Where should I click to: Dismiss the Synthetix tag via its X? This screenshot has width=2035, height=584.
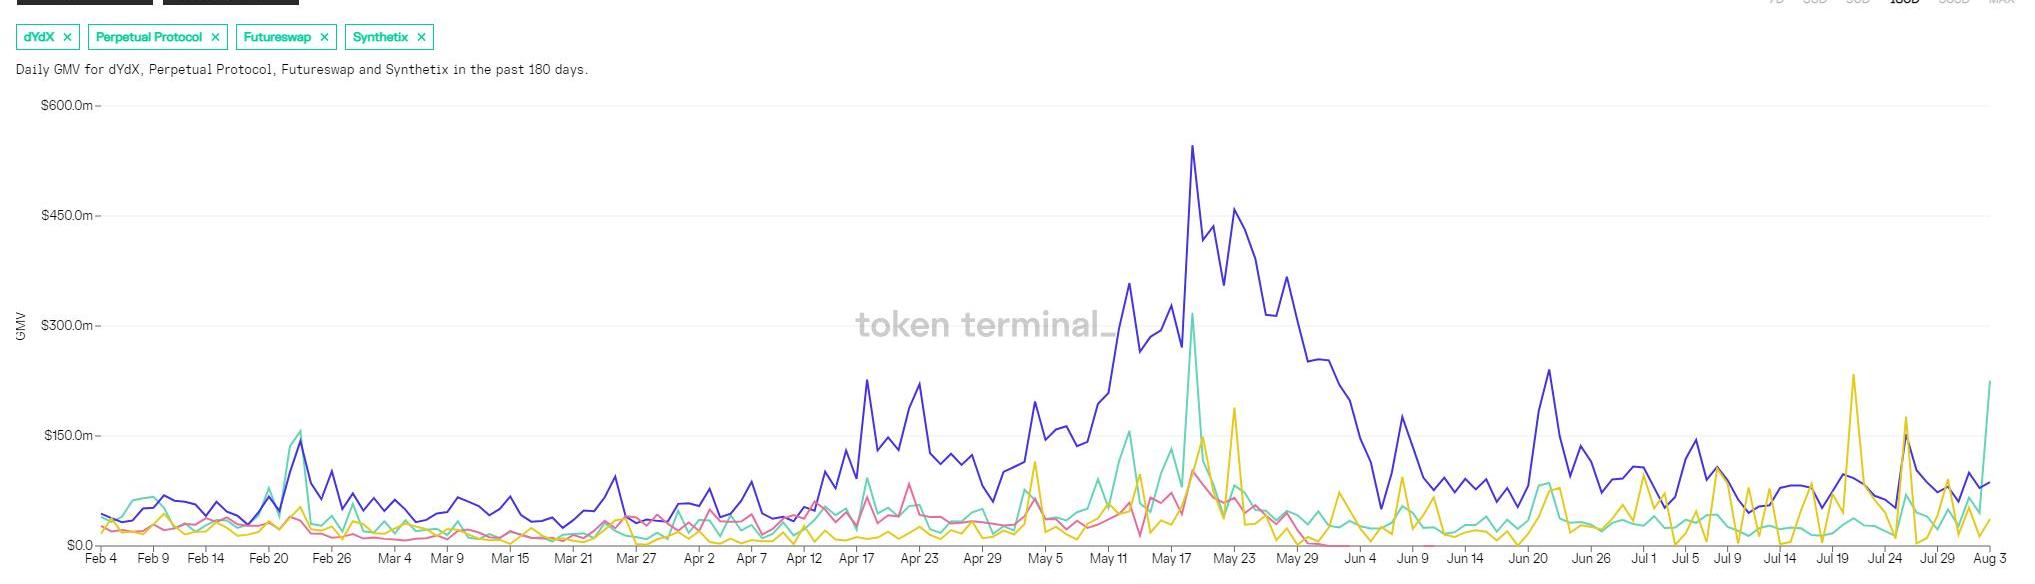(421, 37)
